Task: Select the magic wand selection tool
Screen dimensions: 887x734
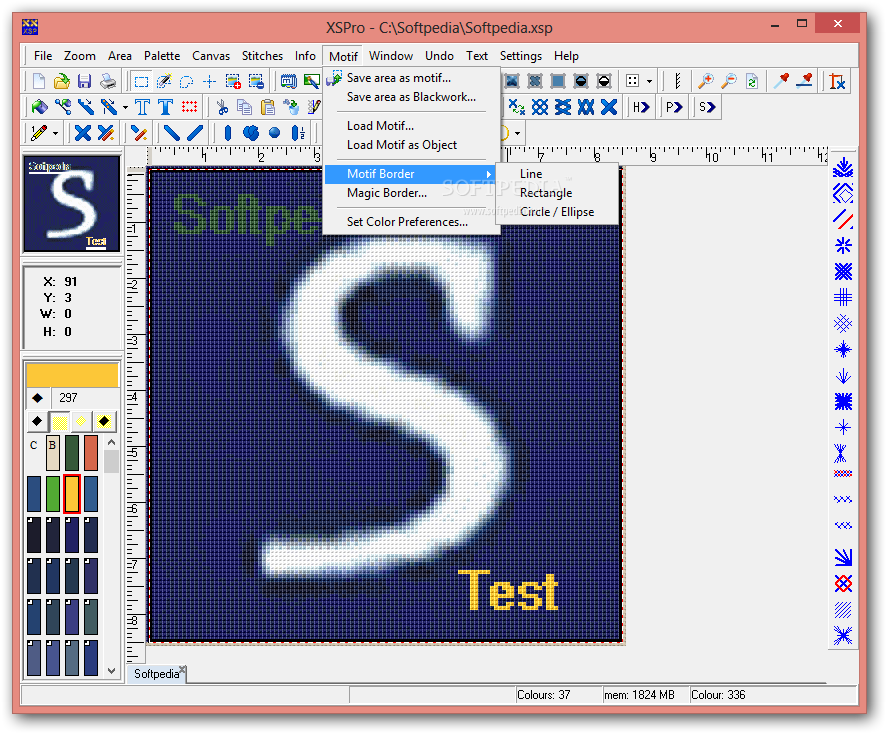Action: click(164, 81)
